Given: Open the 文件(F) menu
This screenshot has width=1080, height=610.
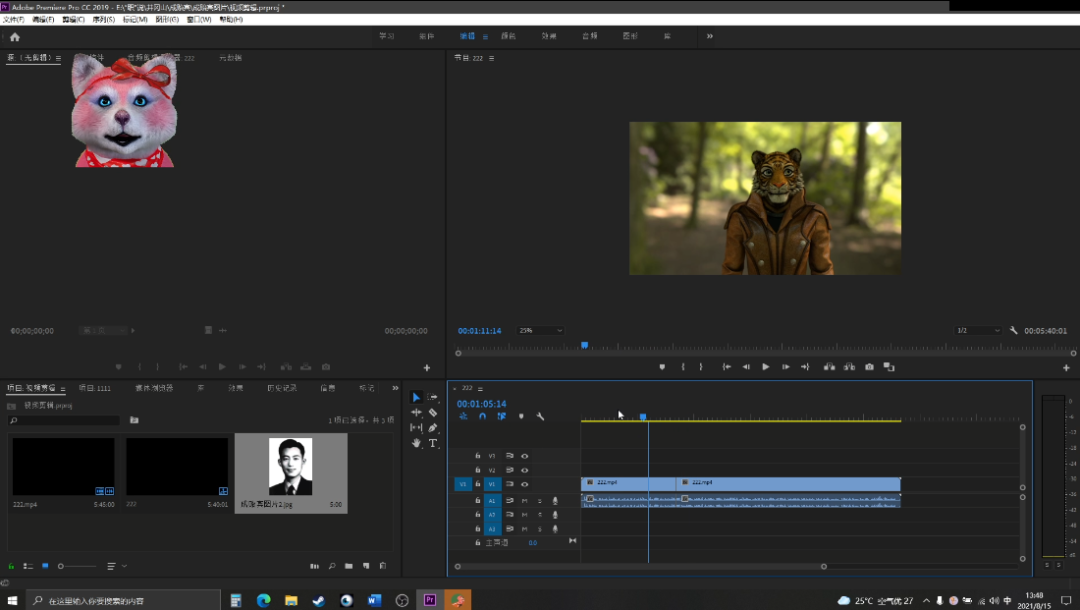Looking at the screenshot, I should pos(14,19).
